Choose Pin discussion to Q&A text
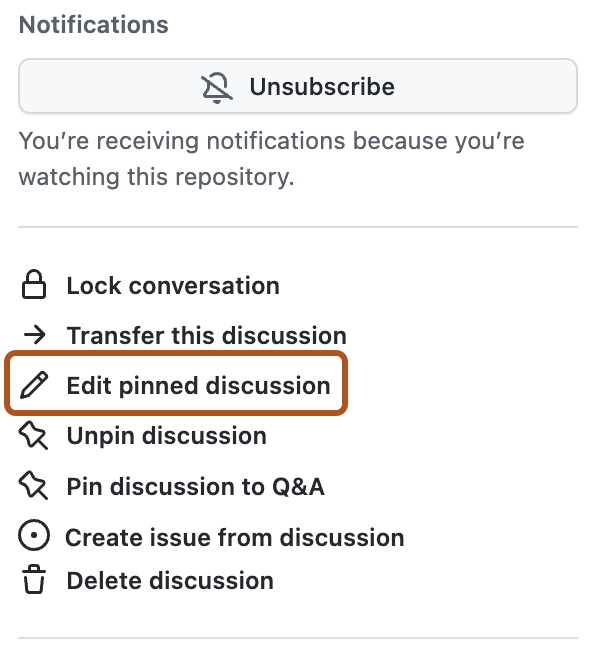The width and height of the screenshot is (612, 654). 195,487
